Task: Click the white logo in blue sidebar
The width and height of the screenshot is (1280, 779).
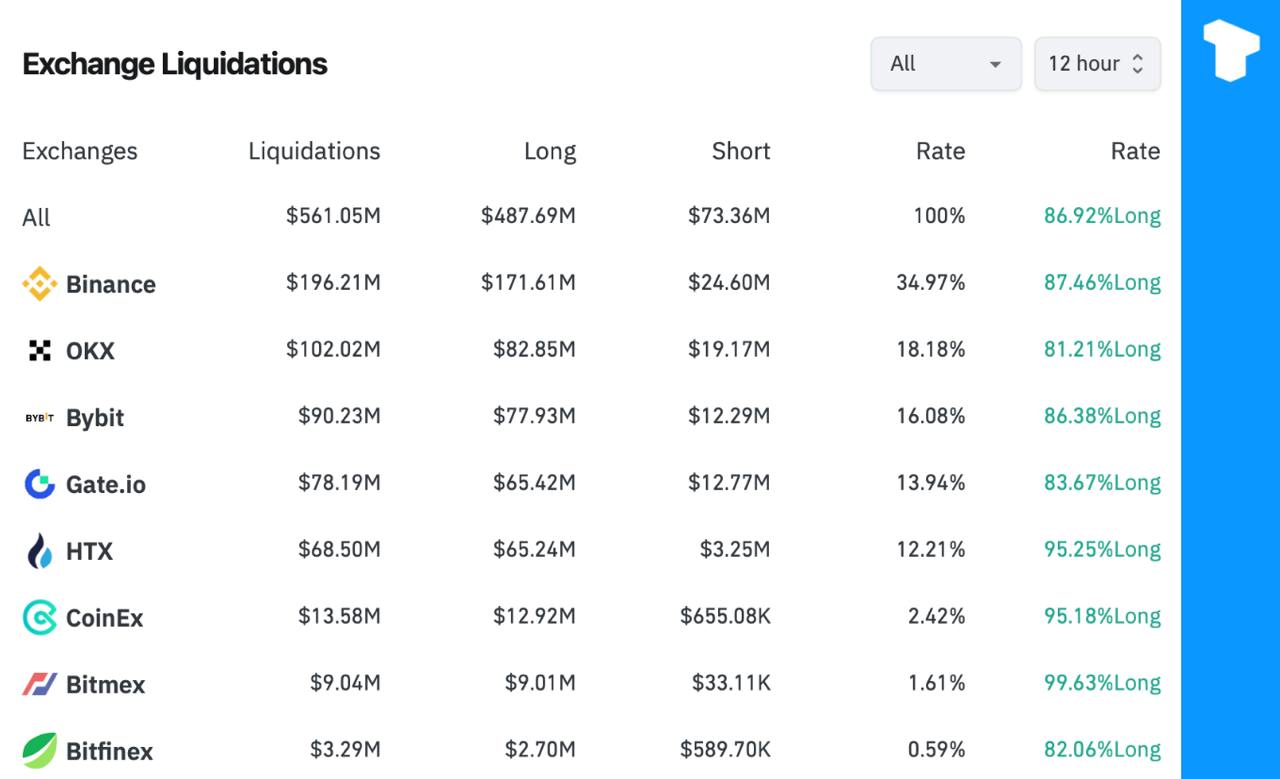Action: tap(1230, 49)
